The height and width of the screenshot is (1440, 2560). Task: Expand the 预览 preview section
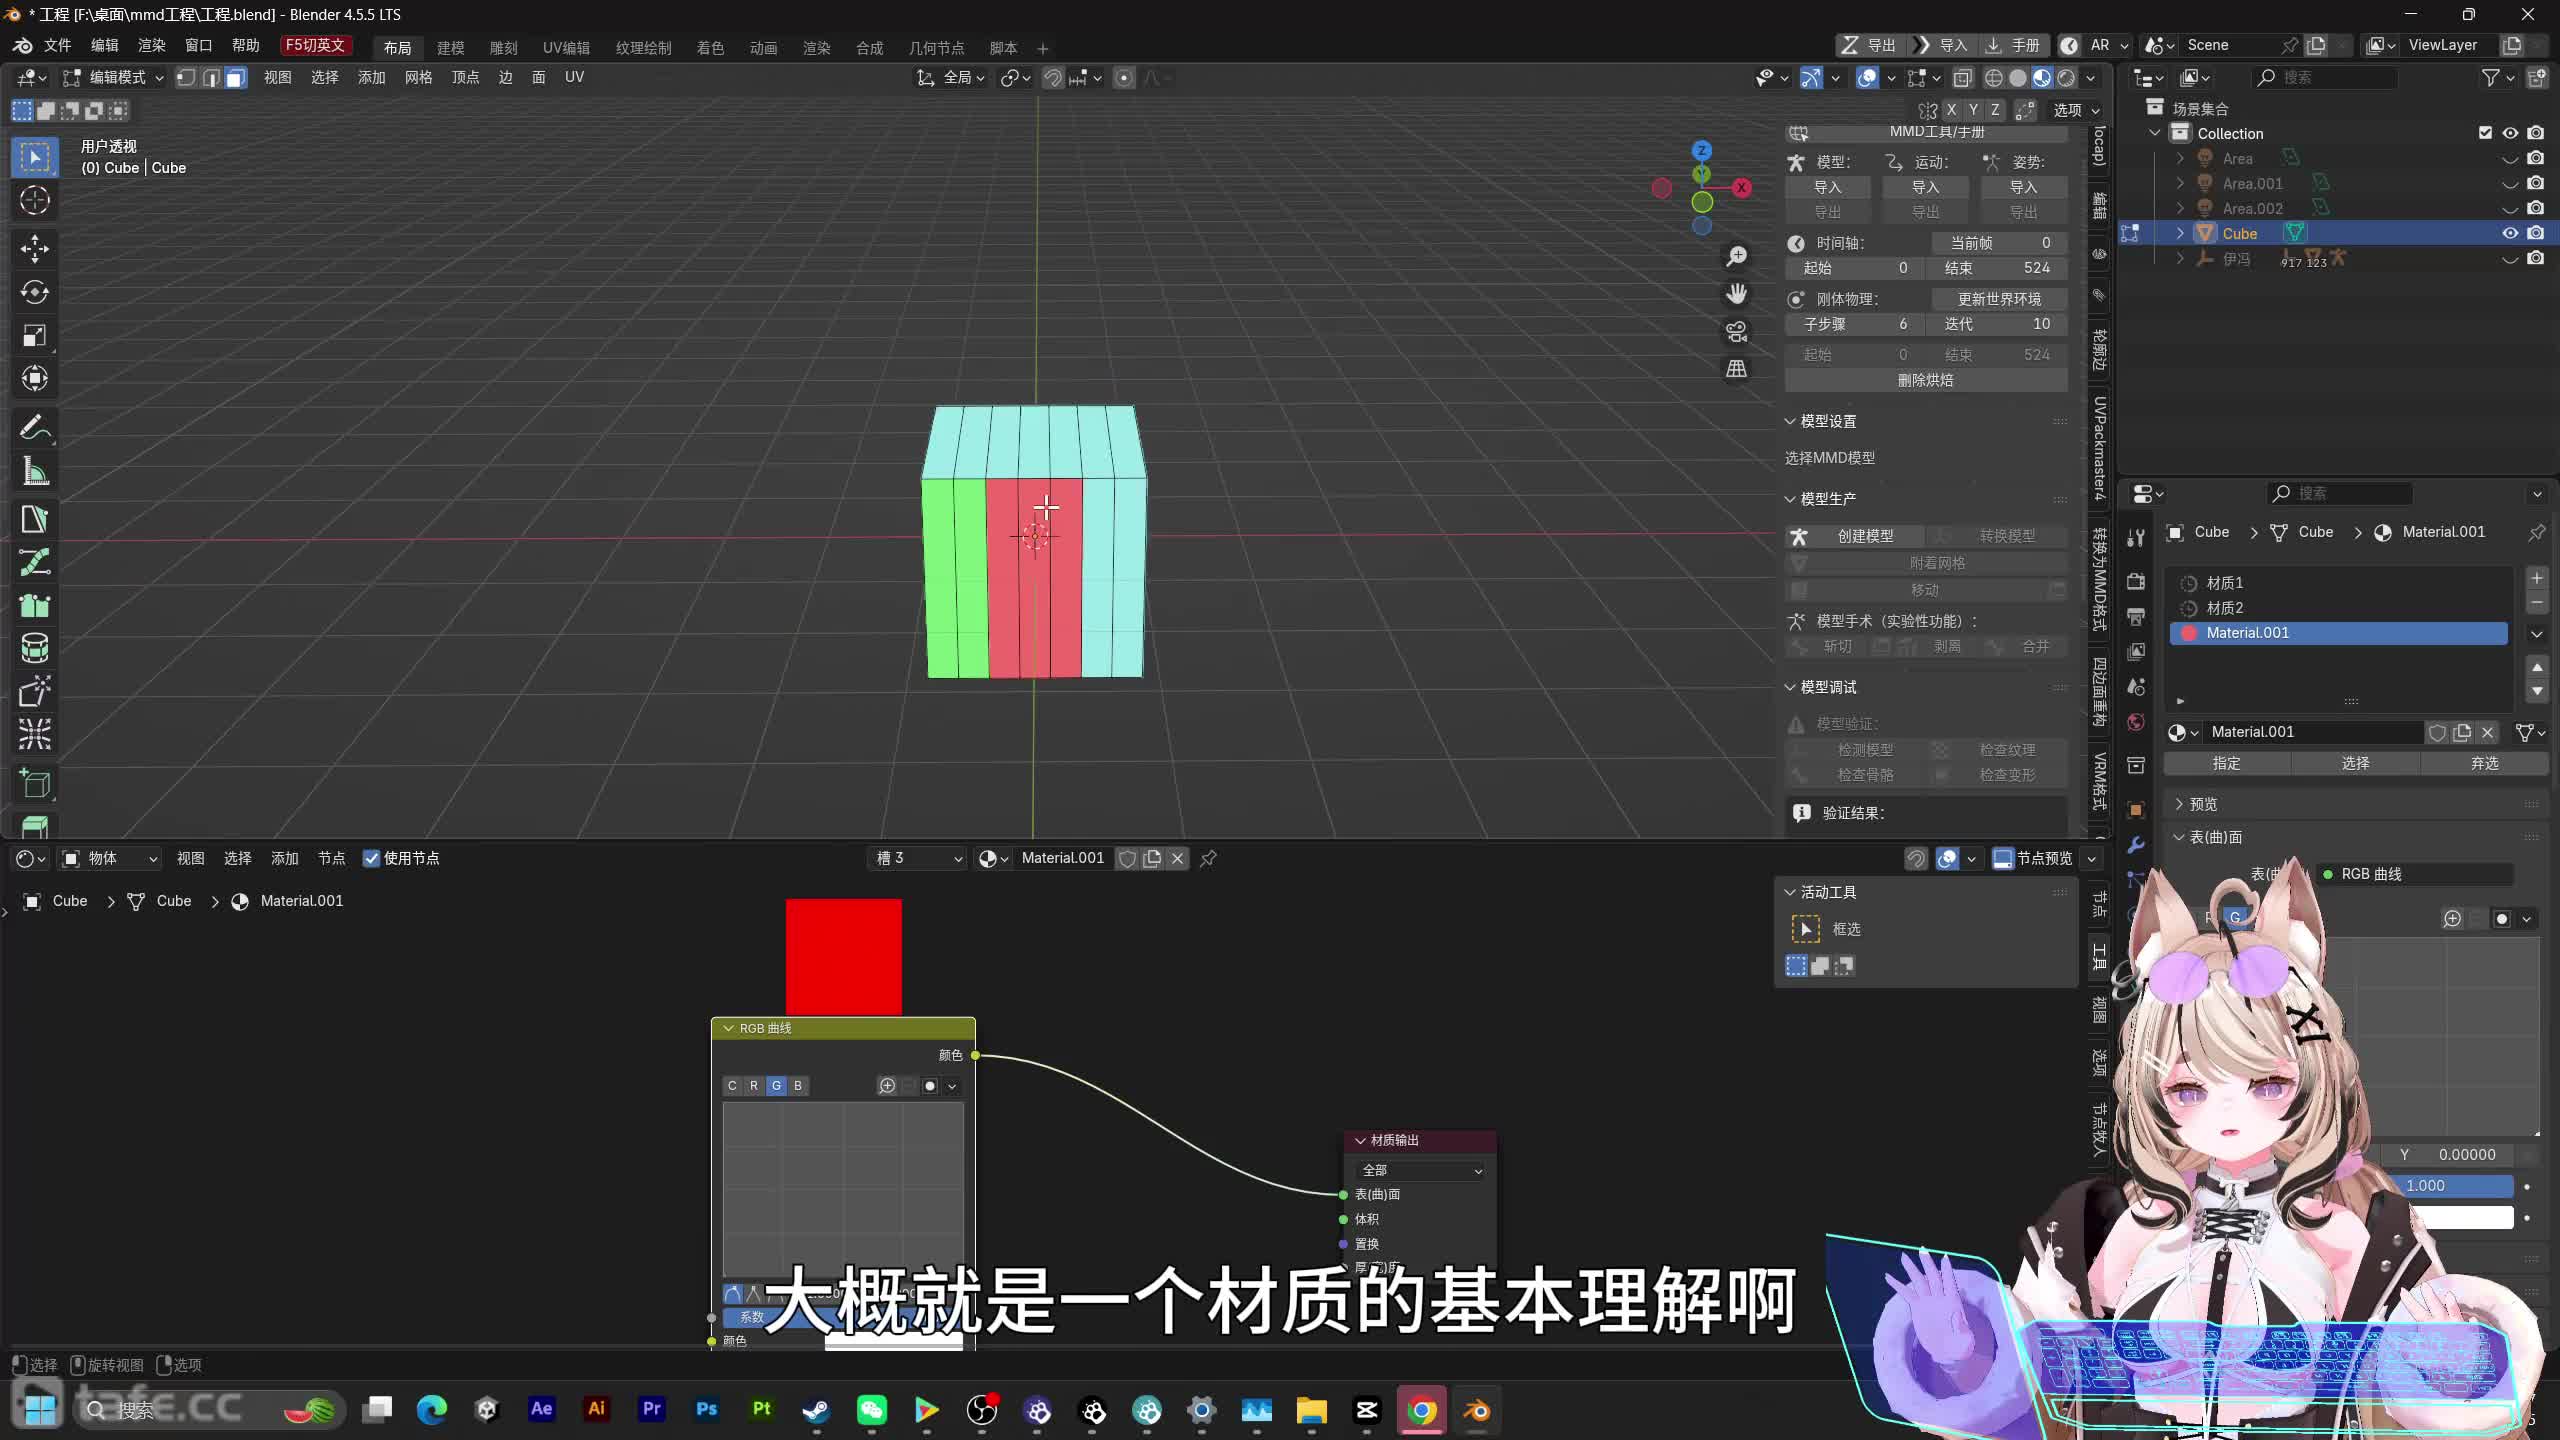2179,804
